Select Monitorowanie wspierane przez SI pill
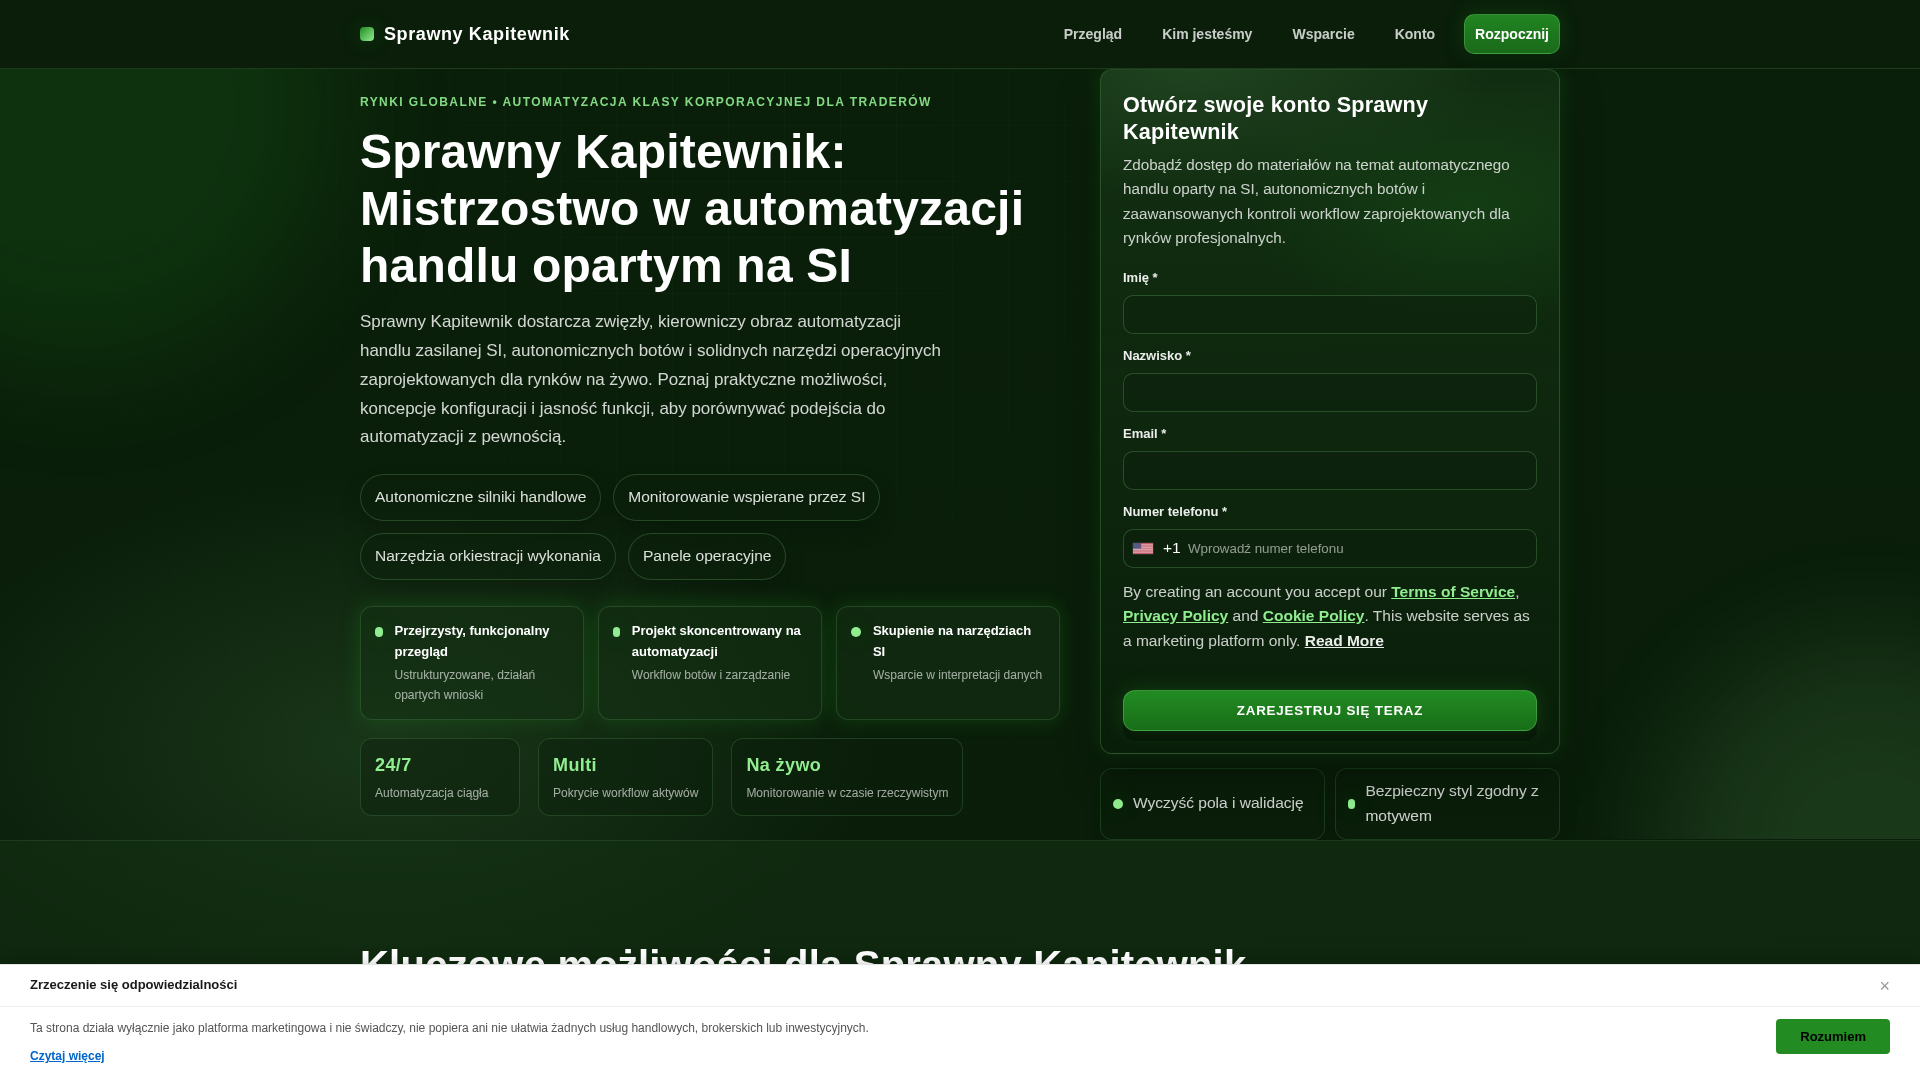This screenshot has height=1080, width=1920. click(746, 497)
